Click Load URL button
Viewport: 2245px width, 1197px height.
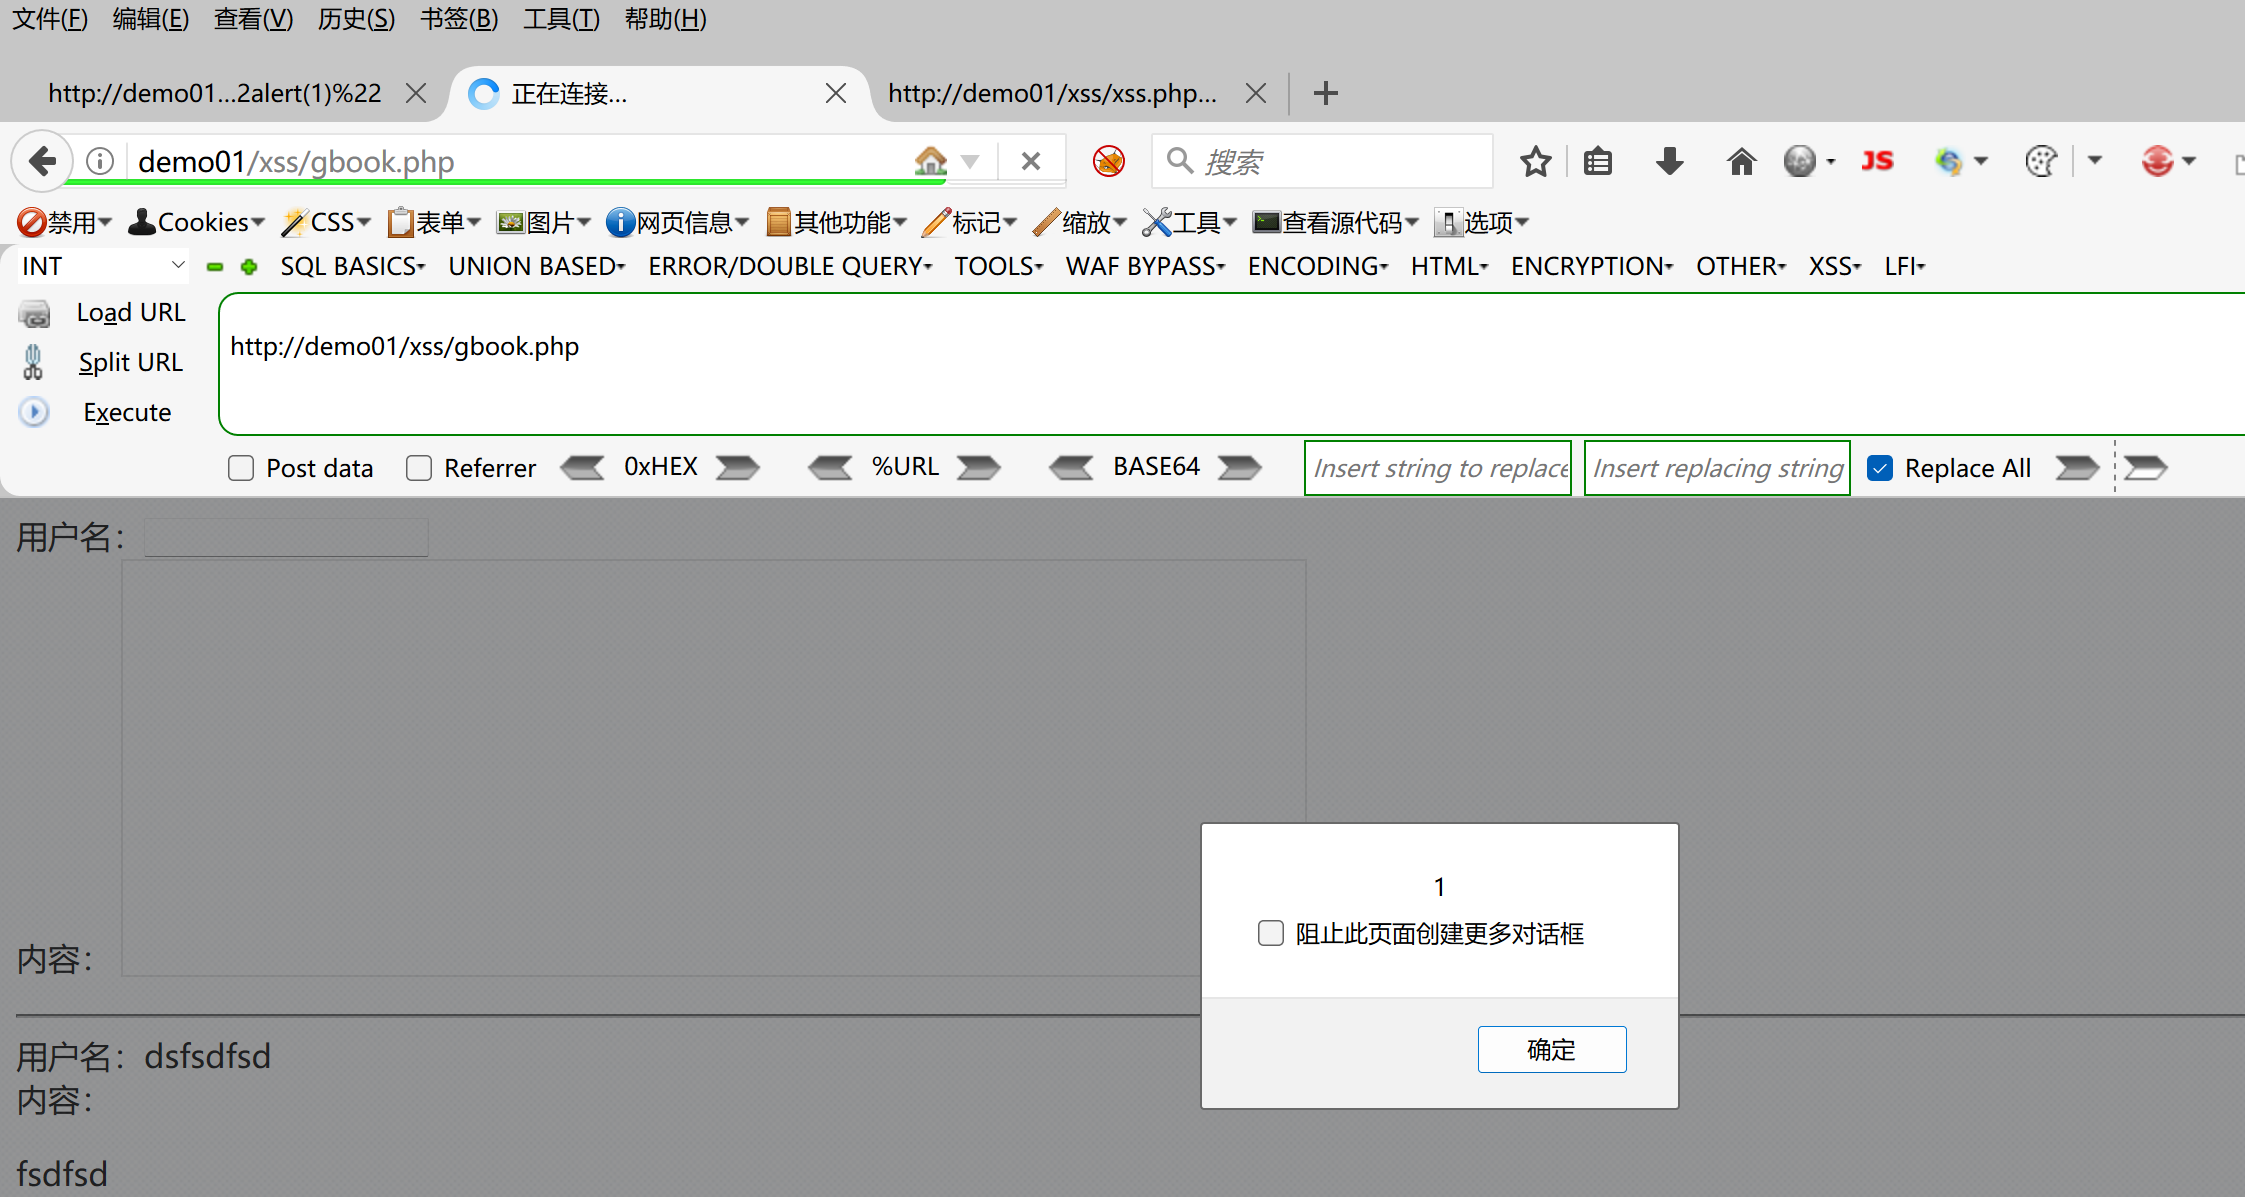tap(130, 313)
